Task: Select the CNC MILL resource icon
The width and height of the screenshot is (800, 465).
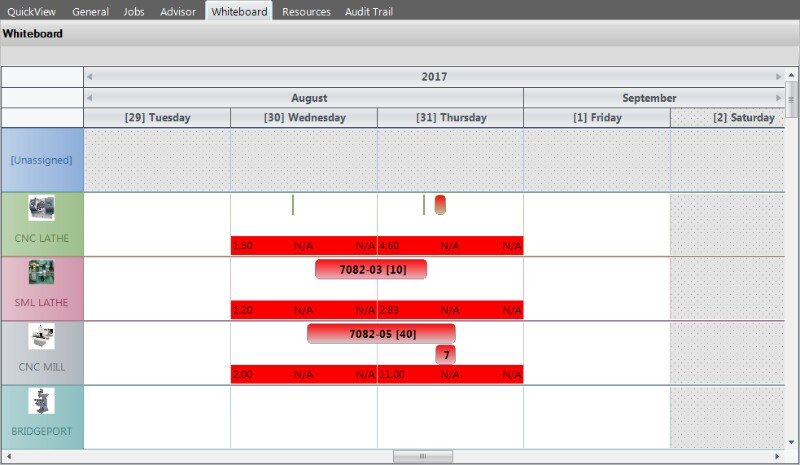Action: coord(42,336)
